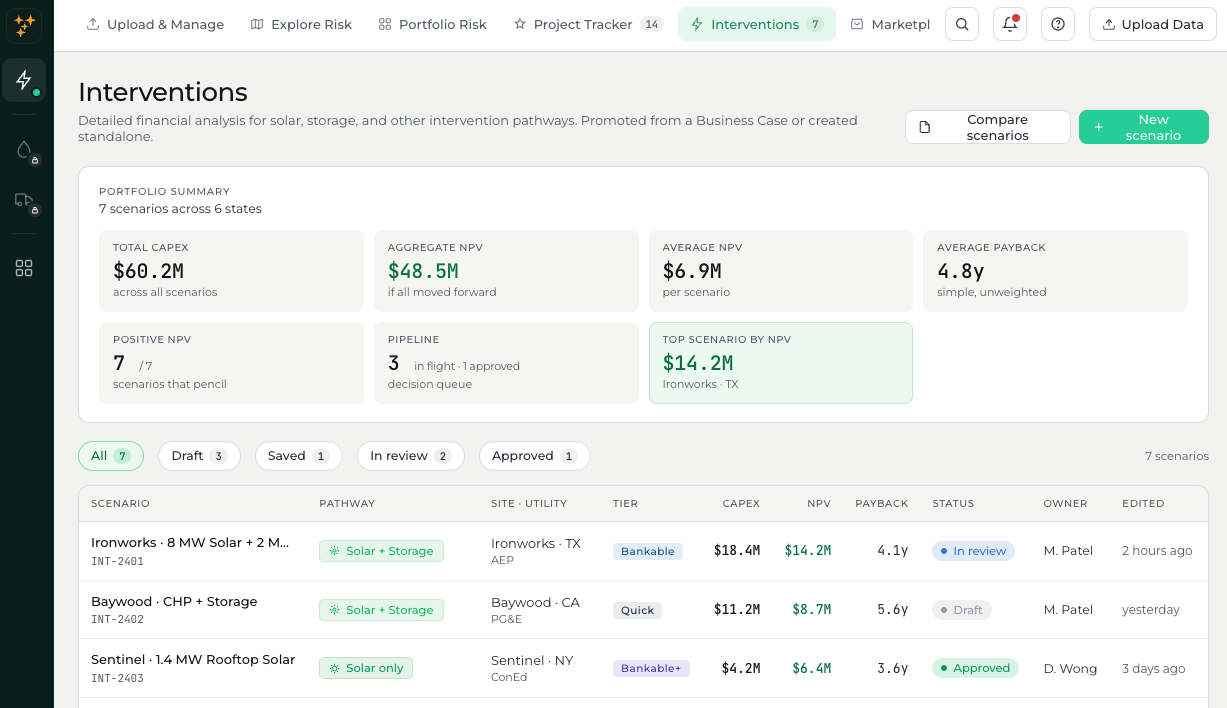Open the notifications bell icon
The image size is (1227, 708).
pos(1010,24)
